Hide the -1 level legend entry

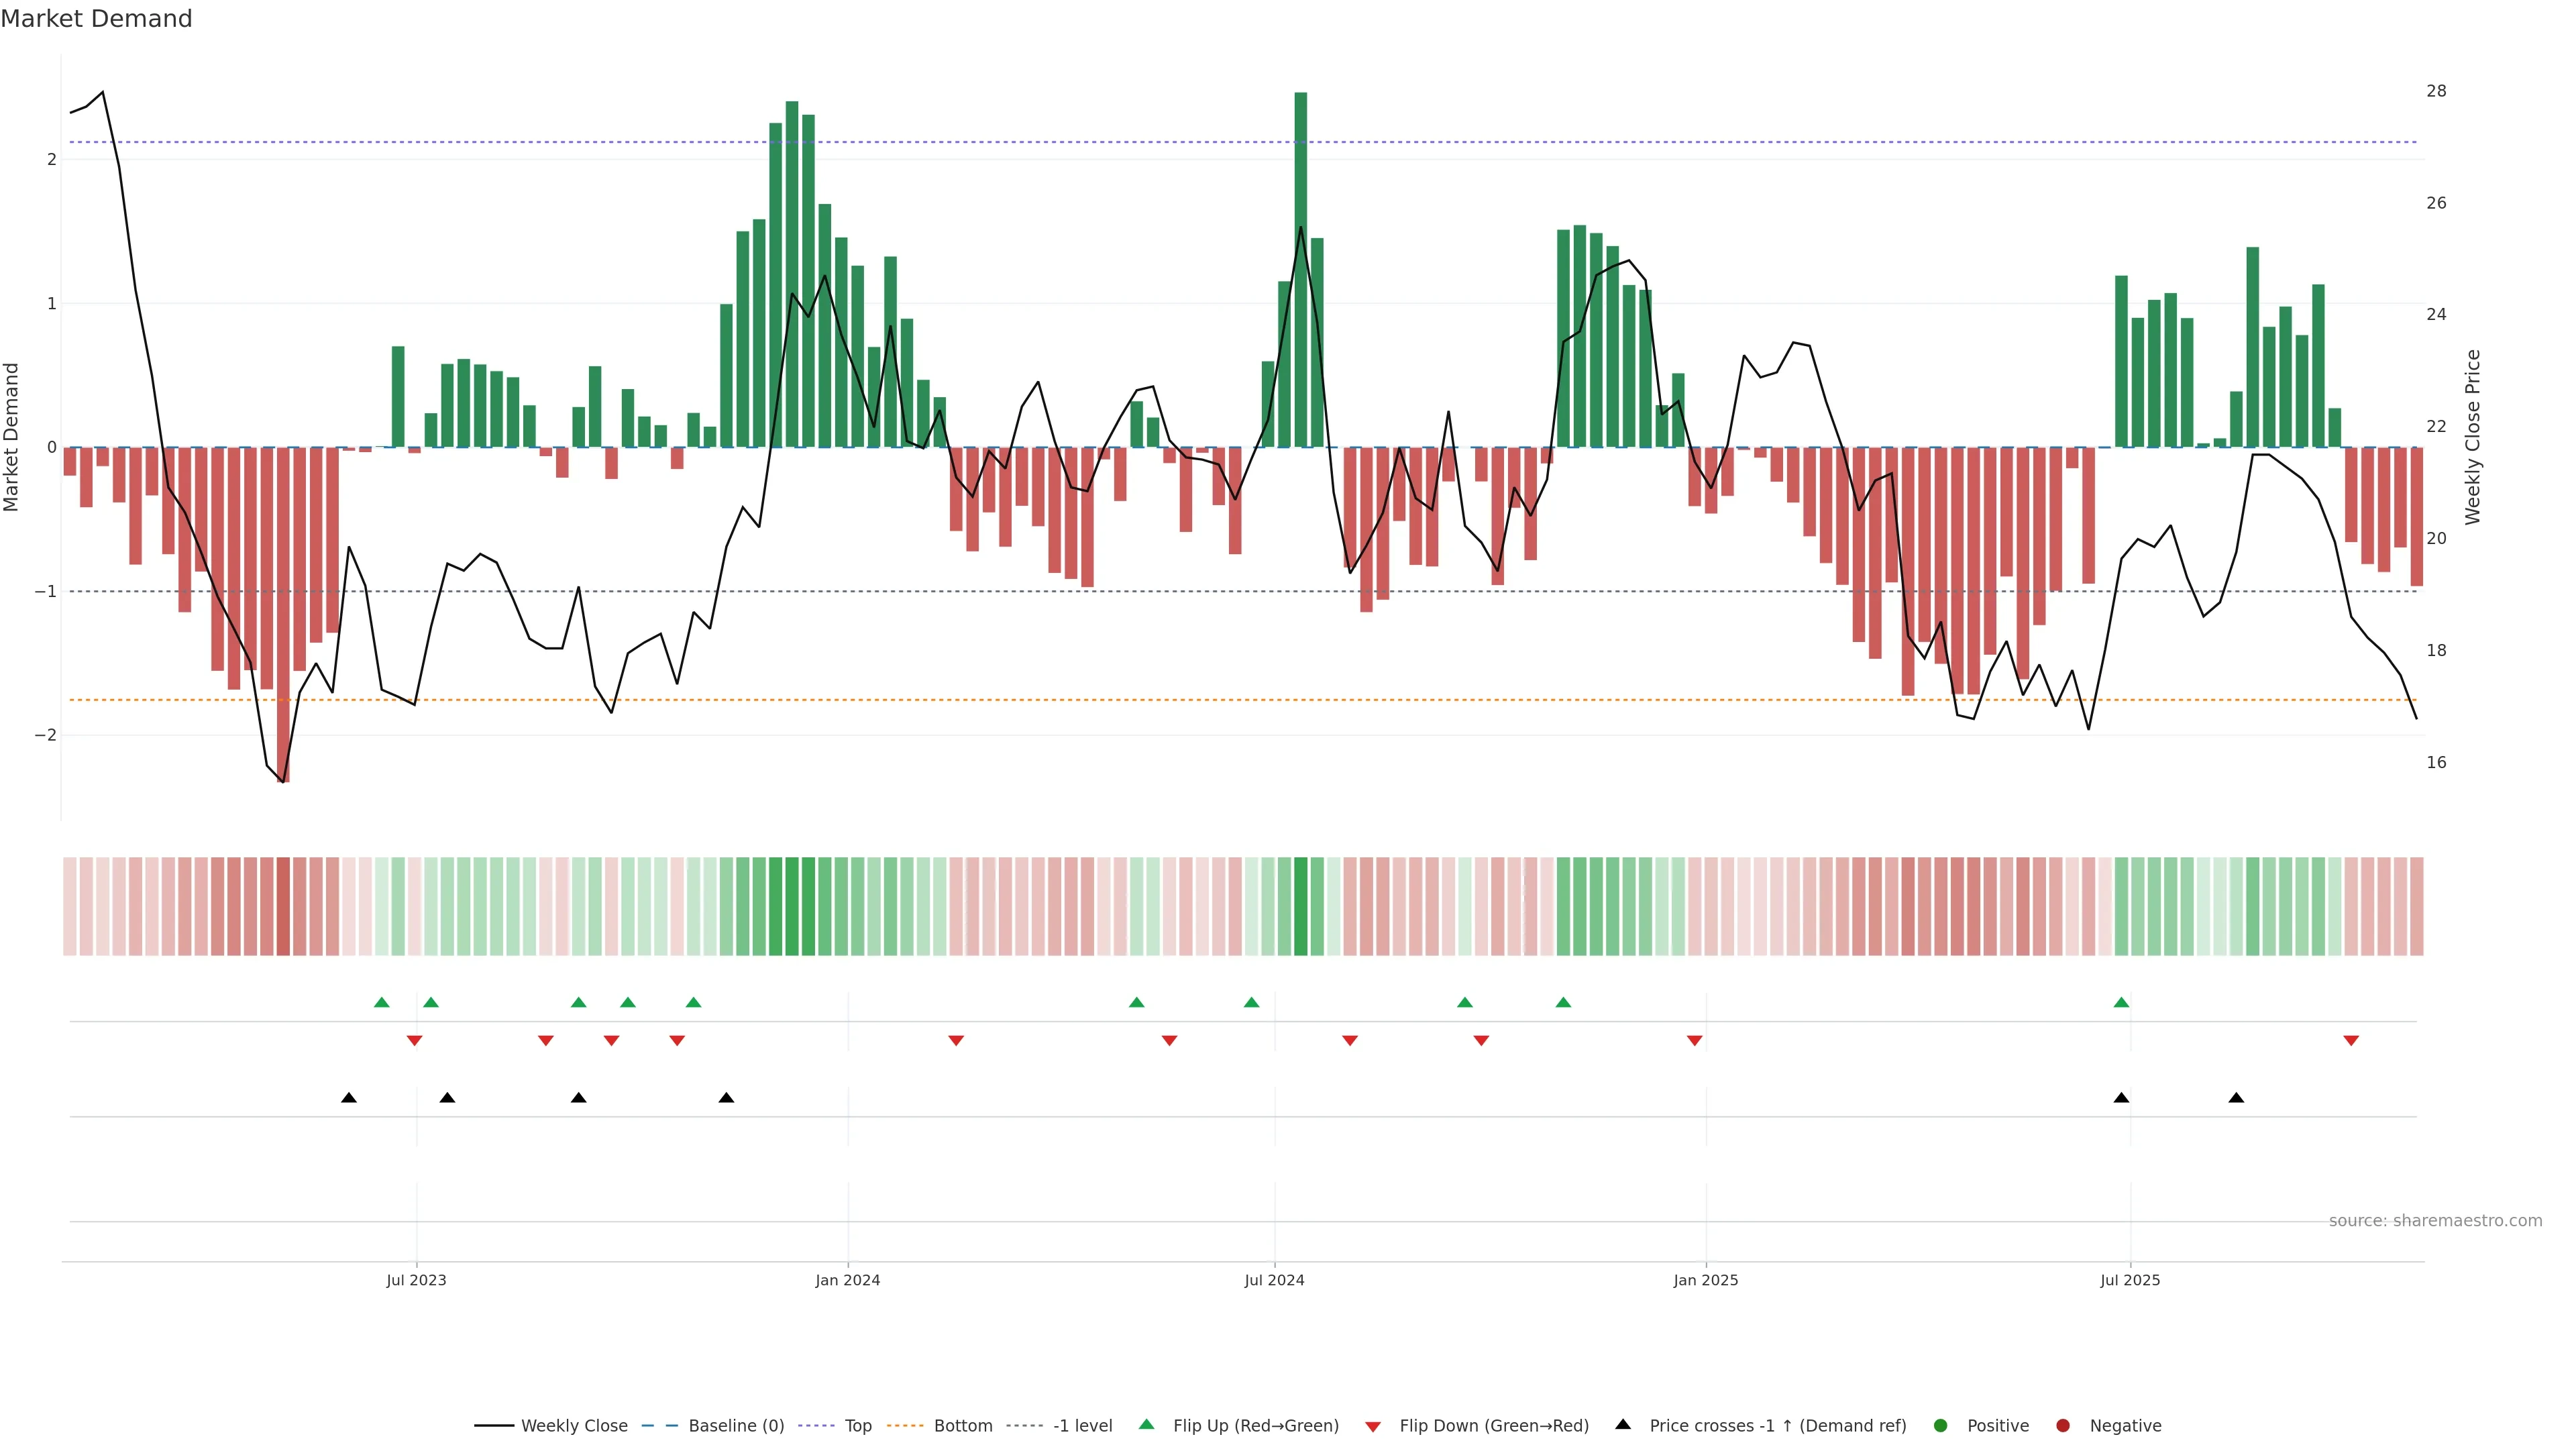click(1082, 1426)
